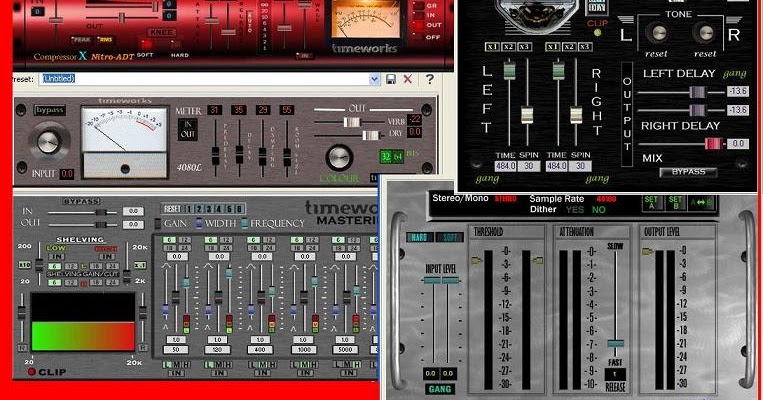Click the BYPASS button on the mastering EQ
Screen dimensions: 763x400
[x=81, y=201]
